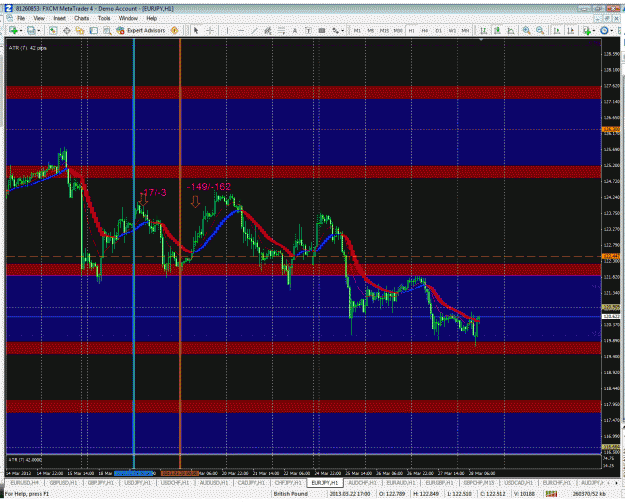Toggle the Terminal panel icon
The width and height of the screenshot is (625, 502).
pyautogui.click(x=94, y=30)
